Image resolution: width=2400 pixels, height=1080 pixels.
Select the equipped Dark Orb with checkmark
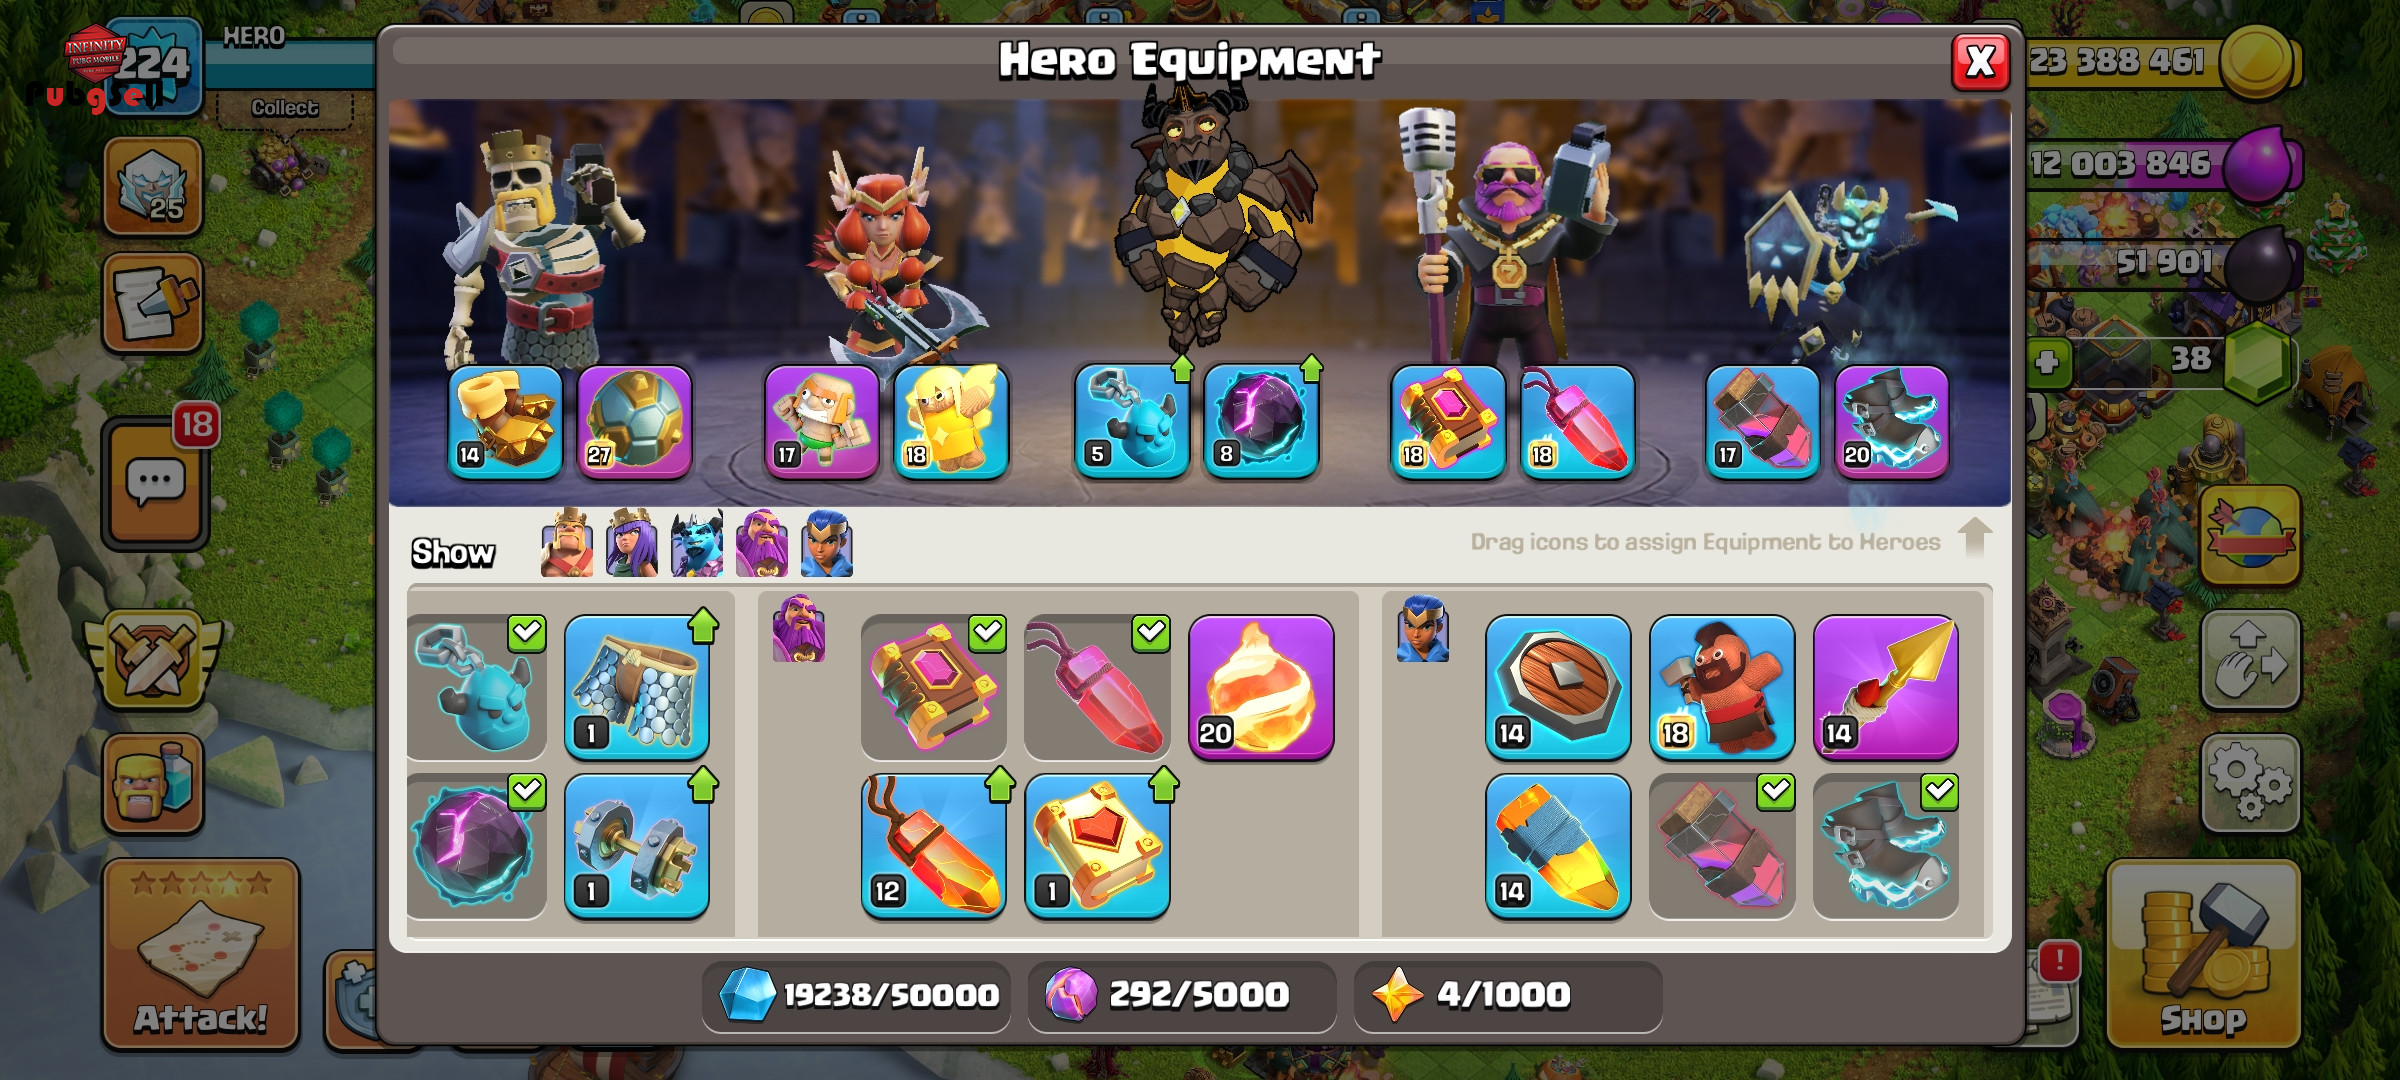tap(477, 846)
